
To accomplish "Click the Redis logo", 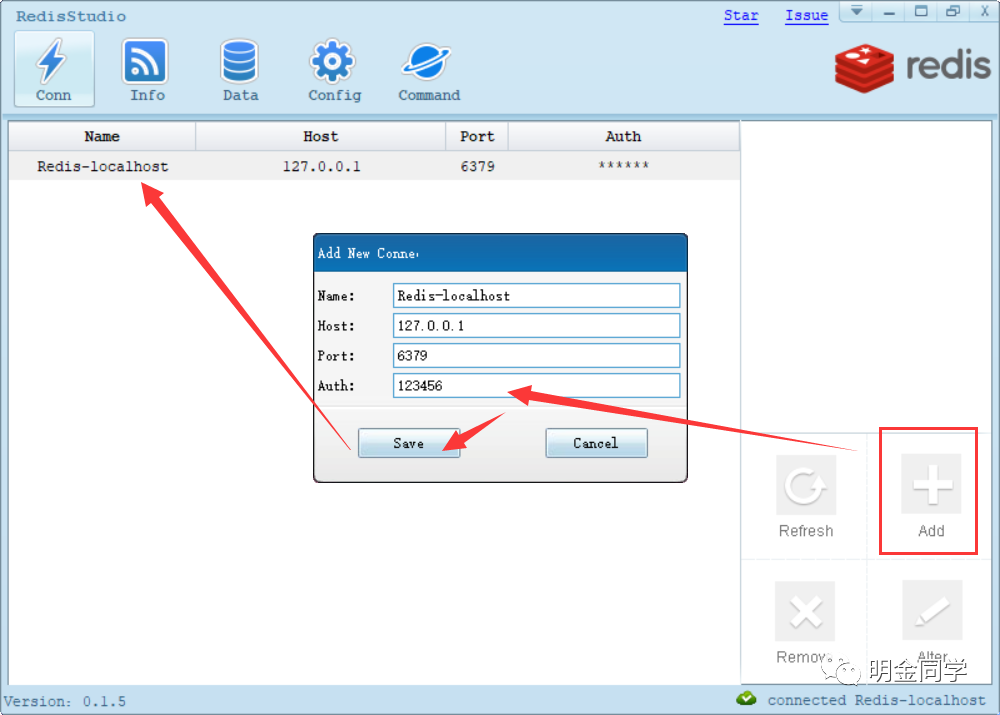I will (866, 67).
